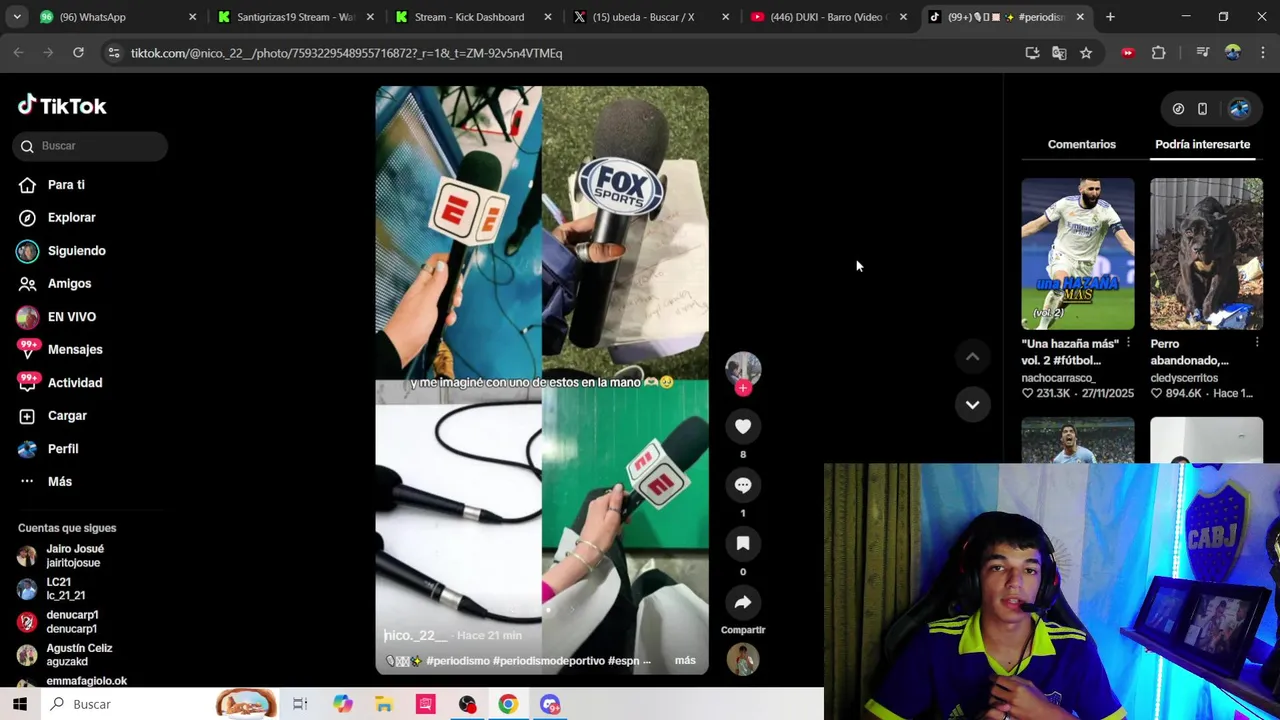The image size is (1280, 720).
Task: View site information icon in address bar
Action: [114, 53]
